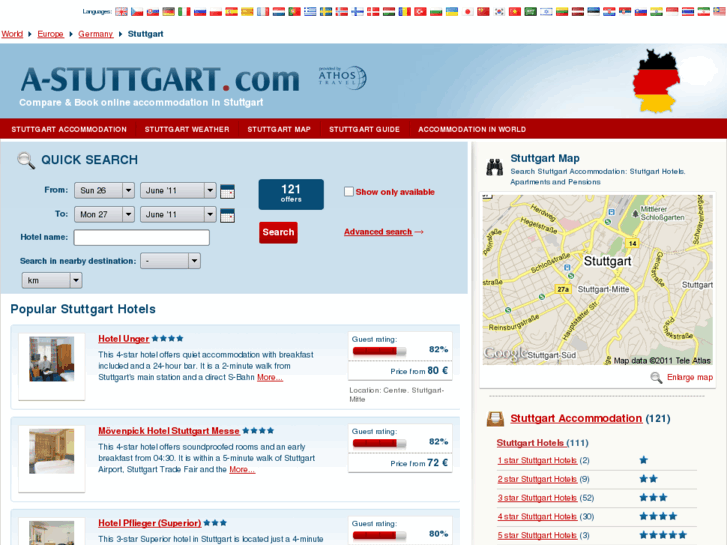Open Accommodation in World menu item
This screenshot has width=727, height=545.
pyautogui.click(x=472, y=129)
